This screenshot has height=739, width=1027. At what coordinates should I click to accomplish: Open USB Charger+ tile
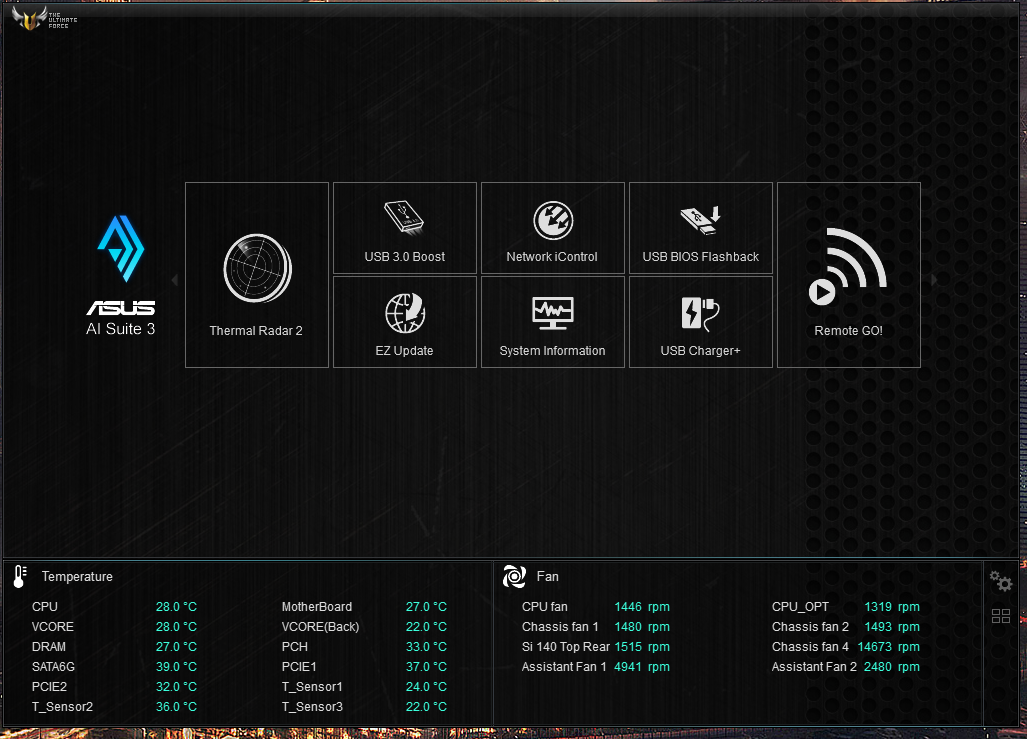(x=701, y=322)
